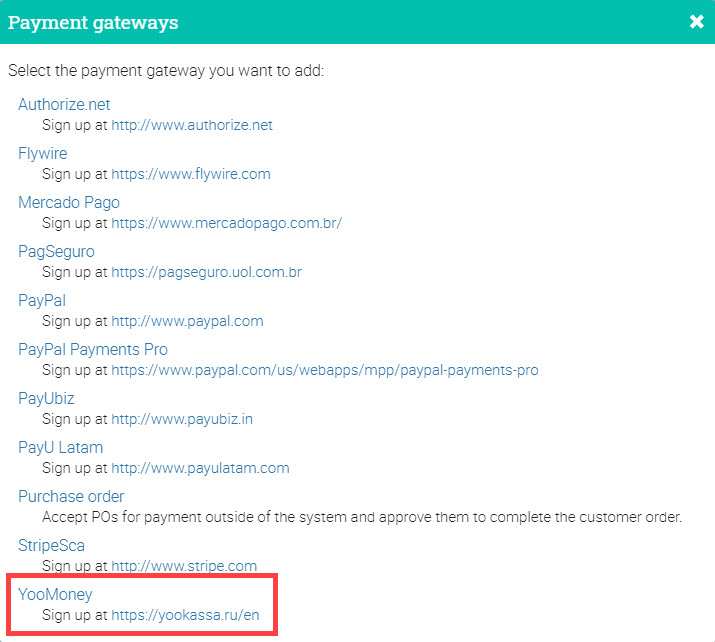Select the PayPal gateway heading
The width and height of the screenshot is (715, 642).
42,300
